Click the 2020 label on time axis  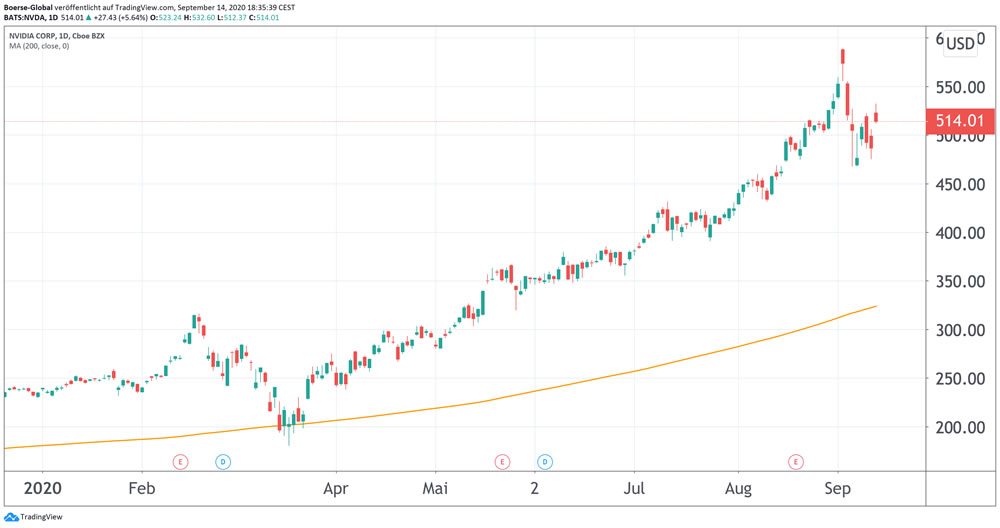point(43,488)
